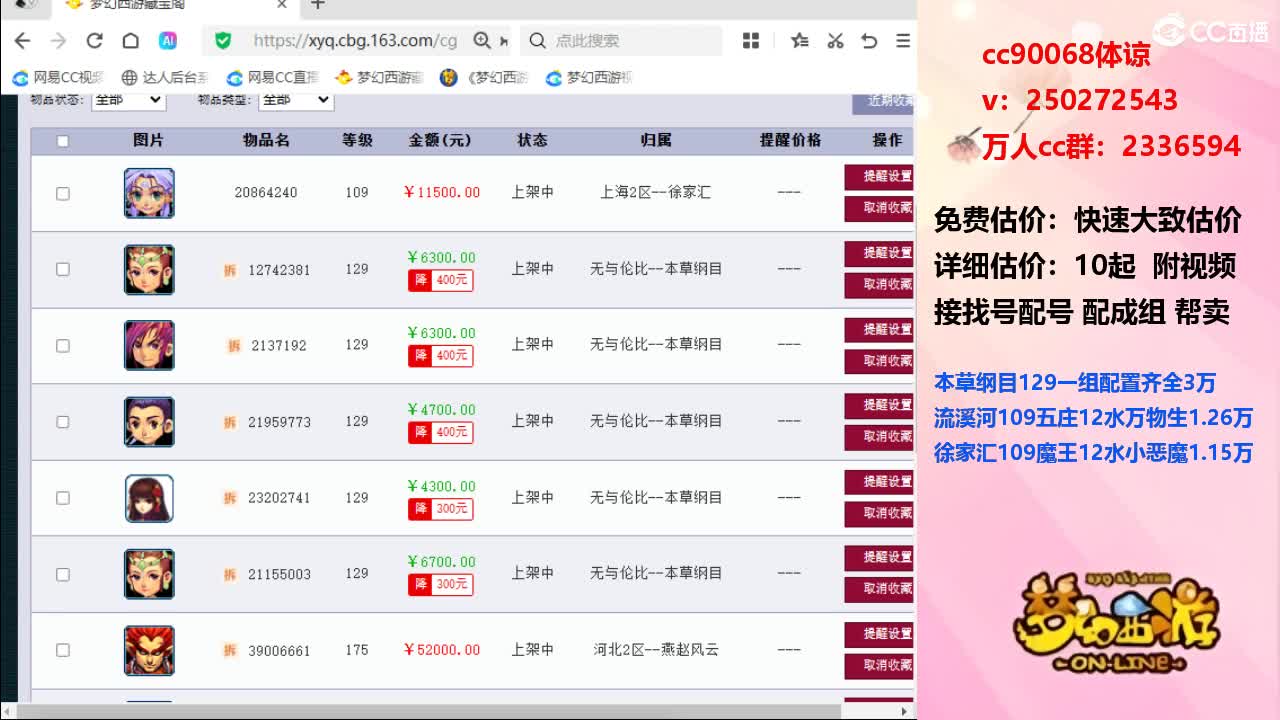Open character avatar for item 21959773

149,421
